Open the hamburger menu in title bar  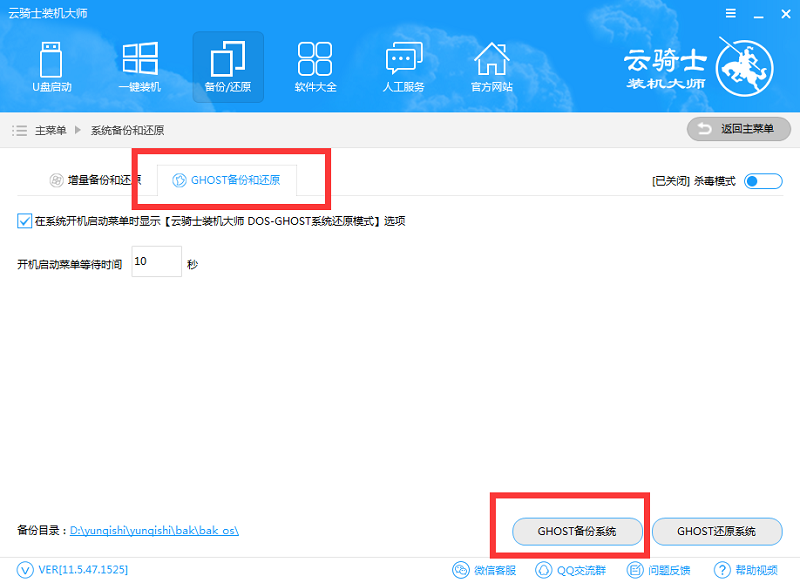[x=731, y=13]
